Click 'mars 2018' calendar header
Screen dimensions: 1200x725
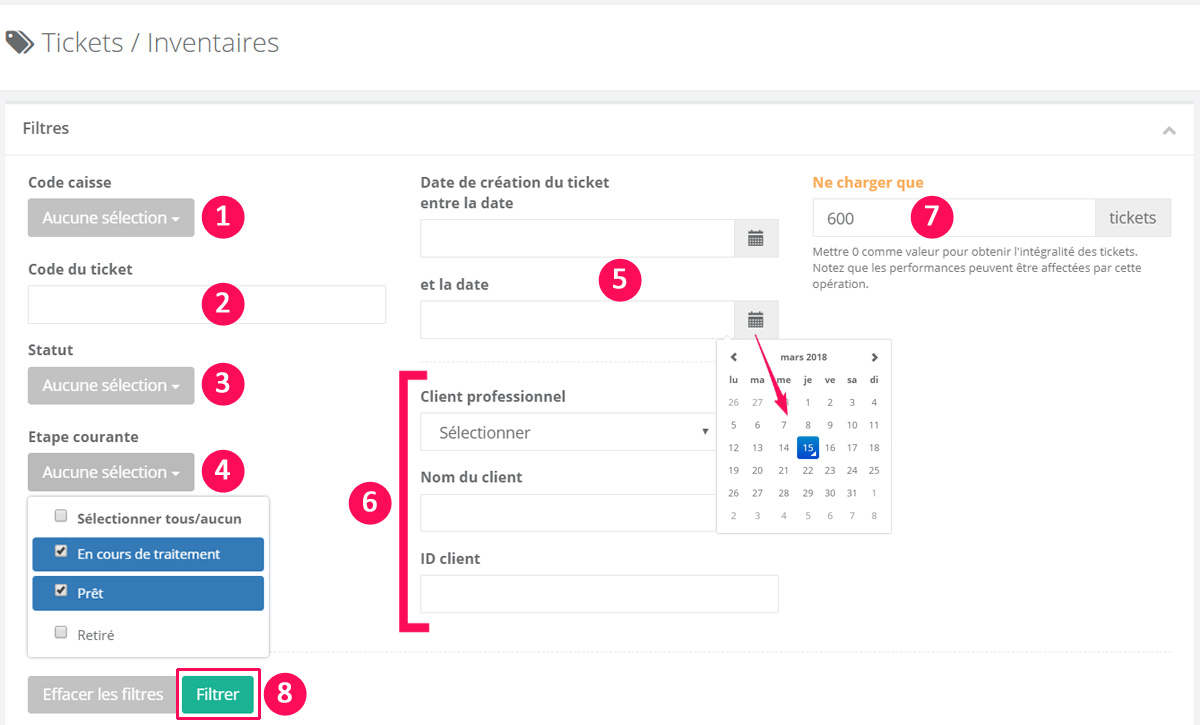pos(804,357)
